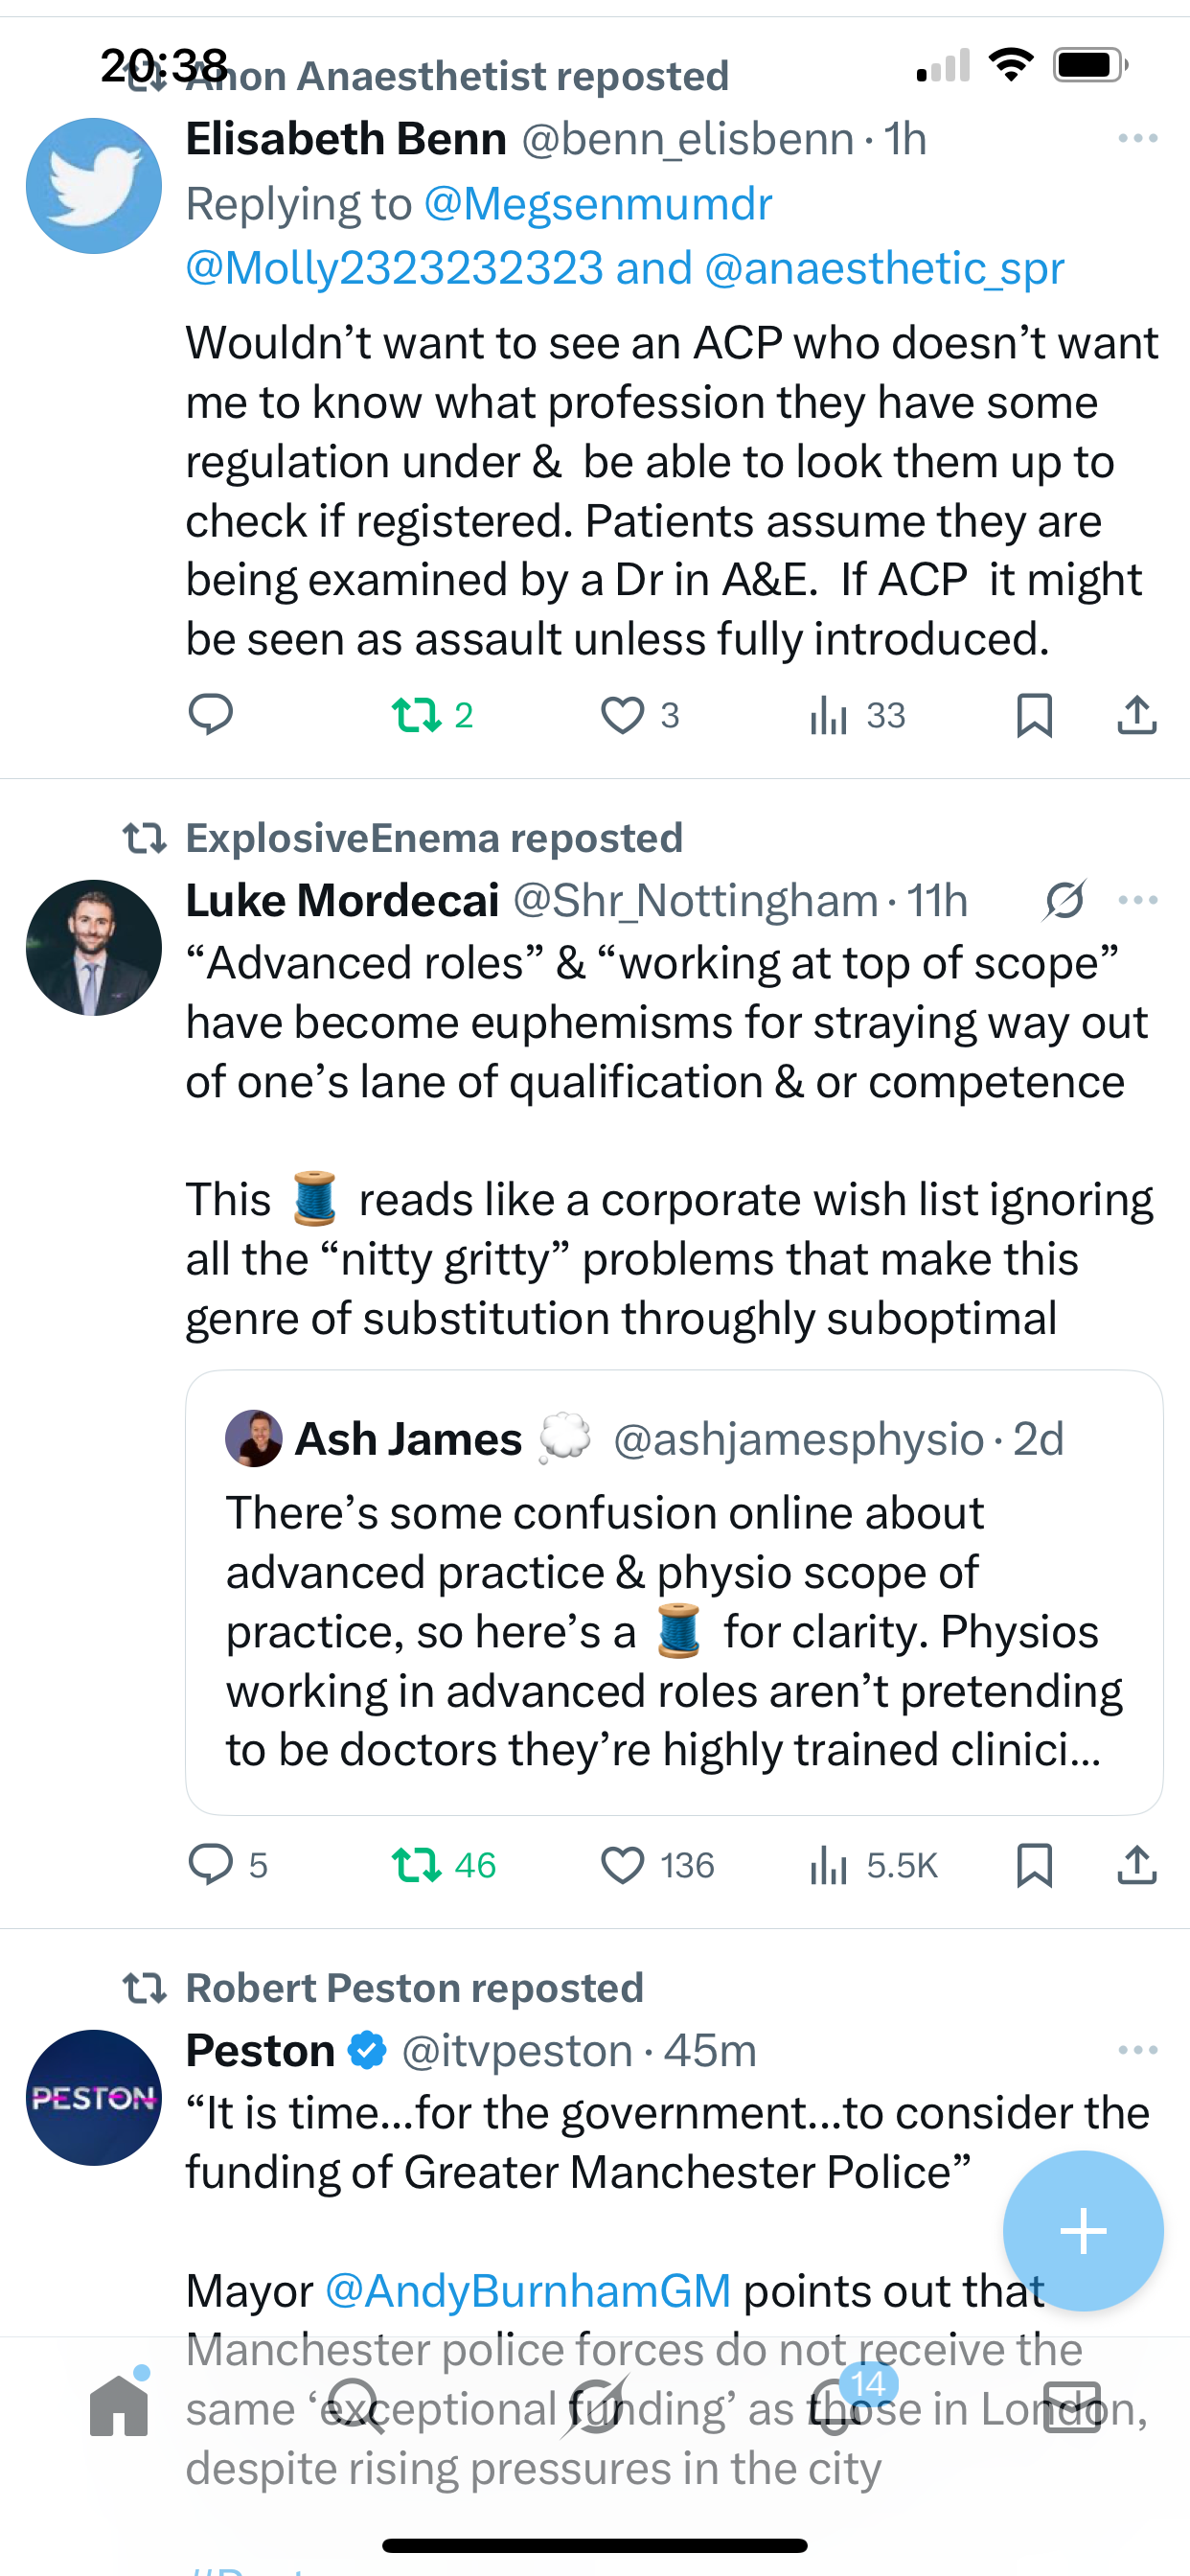Viewport: 1190px width, 2576px height.
Task: Open the Notifications tab
Action: tap(835, 2407)
